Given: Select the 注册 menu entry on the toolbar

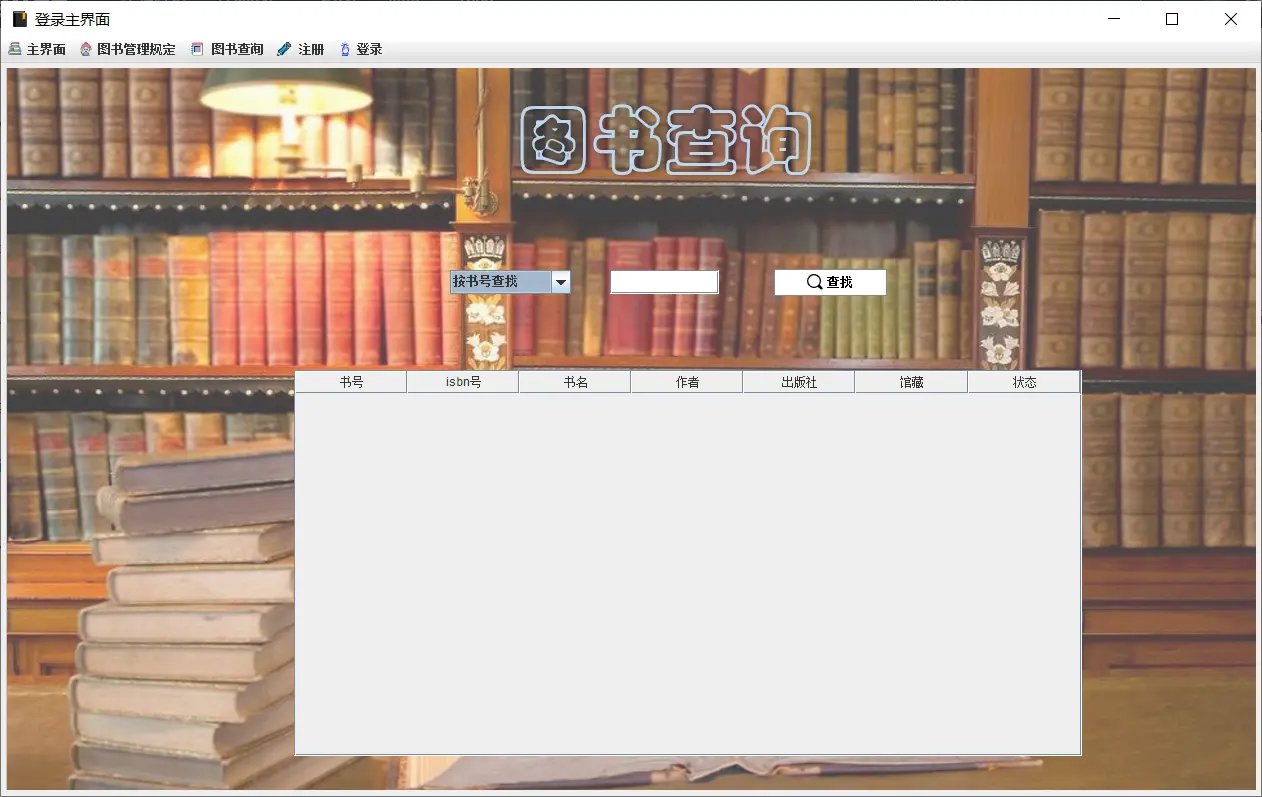Looking at the screenshot, I should click(x=300, y=47).
